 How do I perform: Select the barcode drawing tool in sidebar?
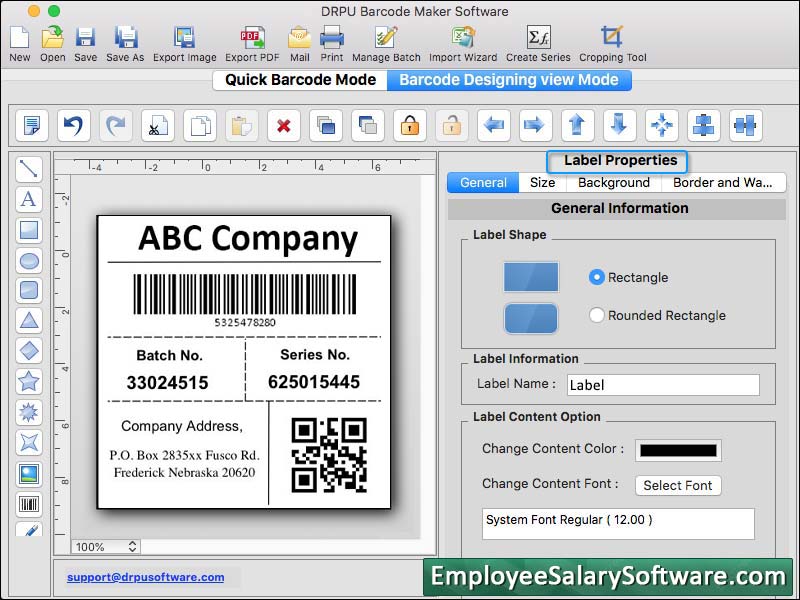[28, 502]
